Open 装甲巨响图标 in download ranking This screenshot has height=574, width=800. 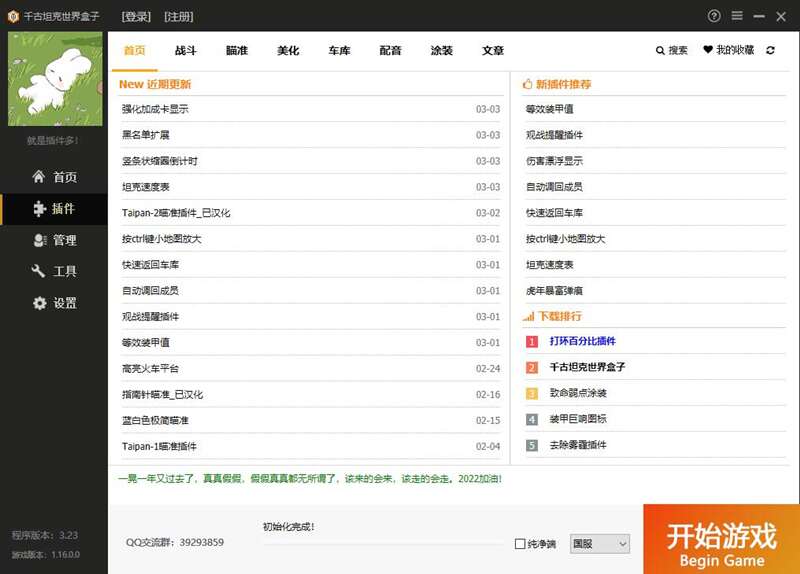578,419
